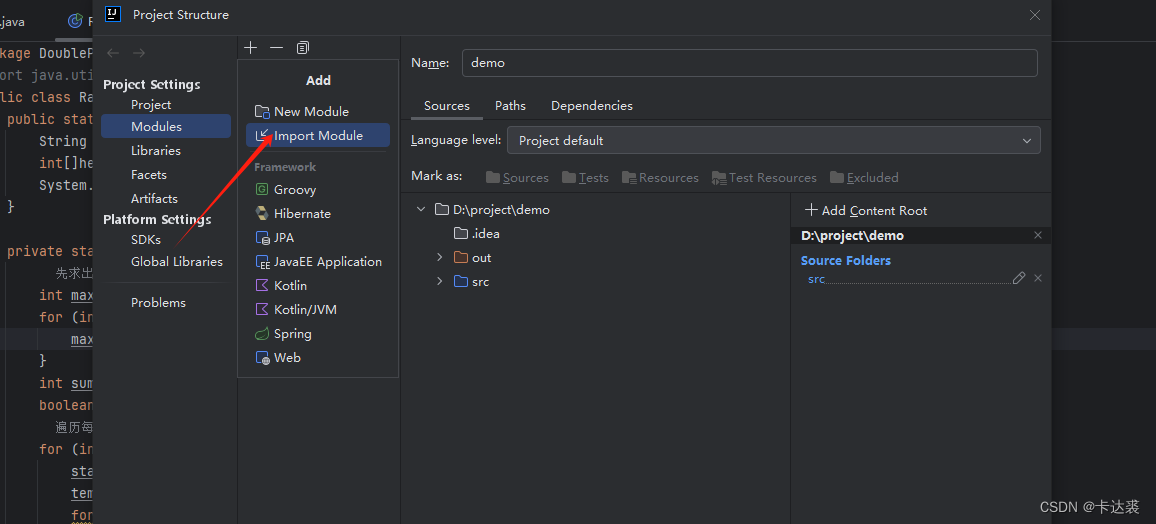This screenshot has height=524, width=1156.
Task: Mark as Test Resources button
Action: [765, 178]
